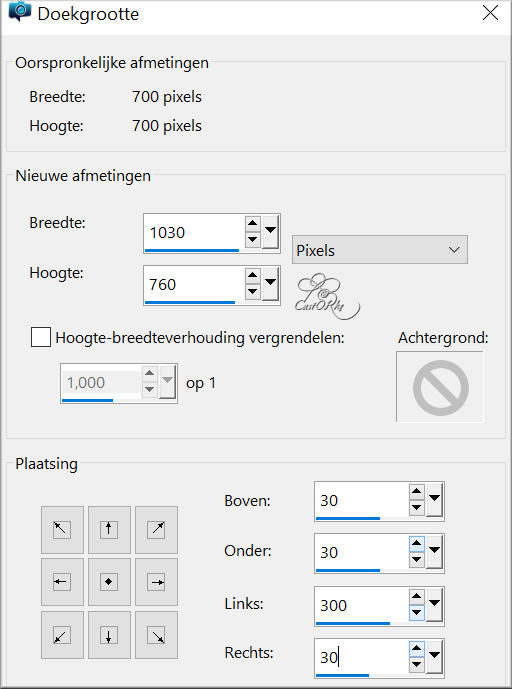
Task: Select the left-middle placement arrow
Action: (62, 582)
